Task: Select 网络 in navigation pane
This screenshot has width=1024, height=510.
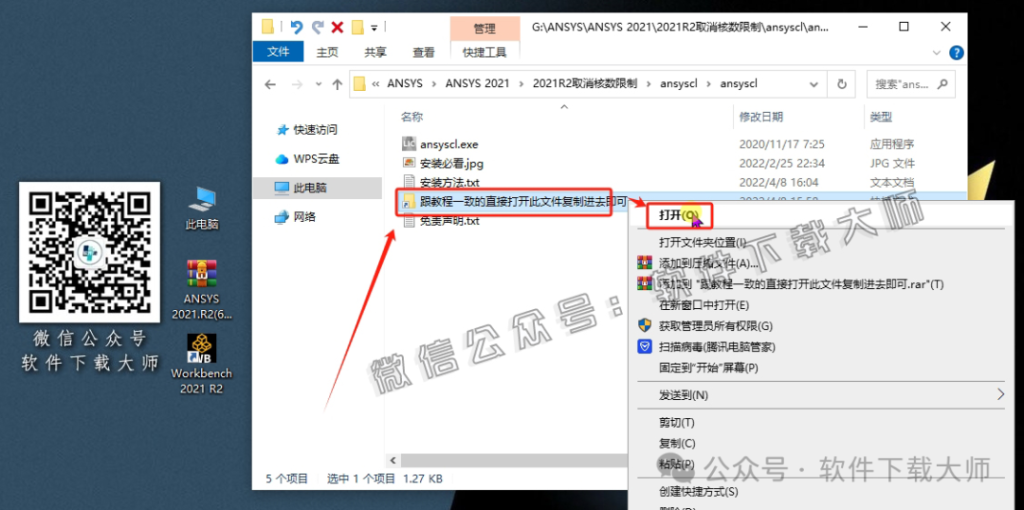Action: tap(296, 217)
